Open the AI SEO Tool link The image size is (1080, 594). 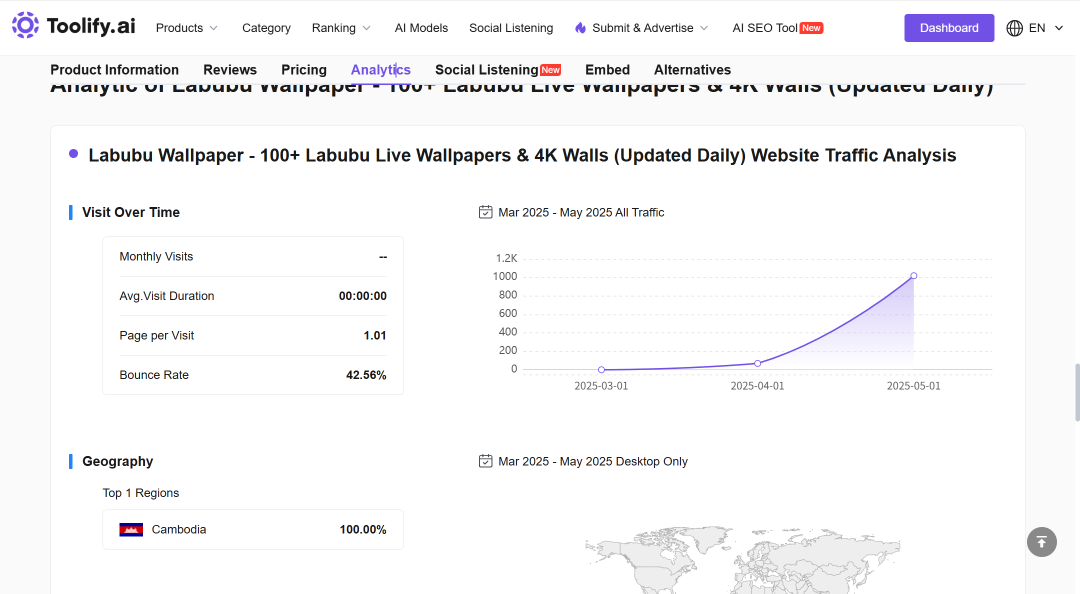pos(765,28)
